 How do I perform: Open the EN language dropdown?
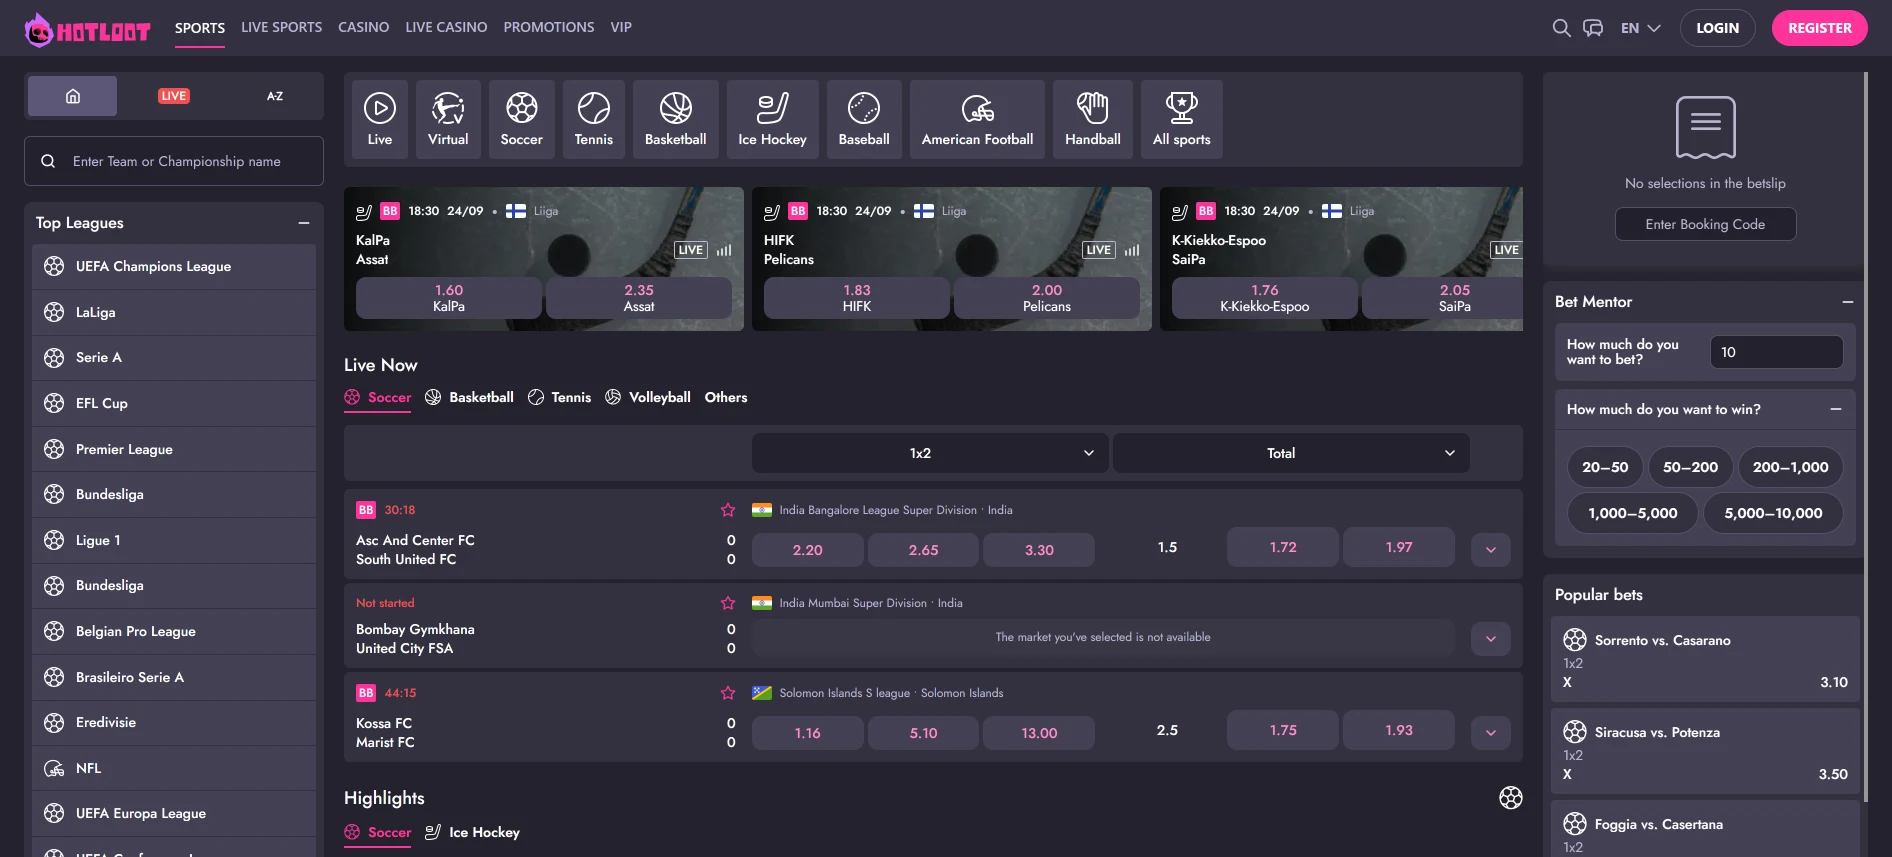(x=1640, y=28)
